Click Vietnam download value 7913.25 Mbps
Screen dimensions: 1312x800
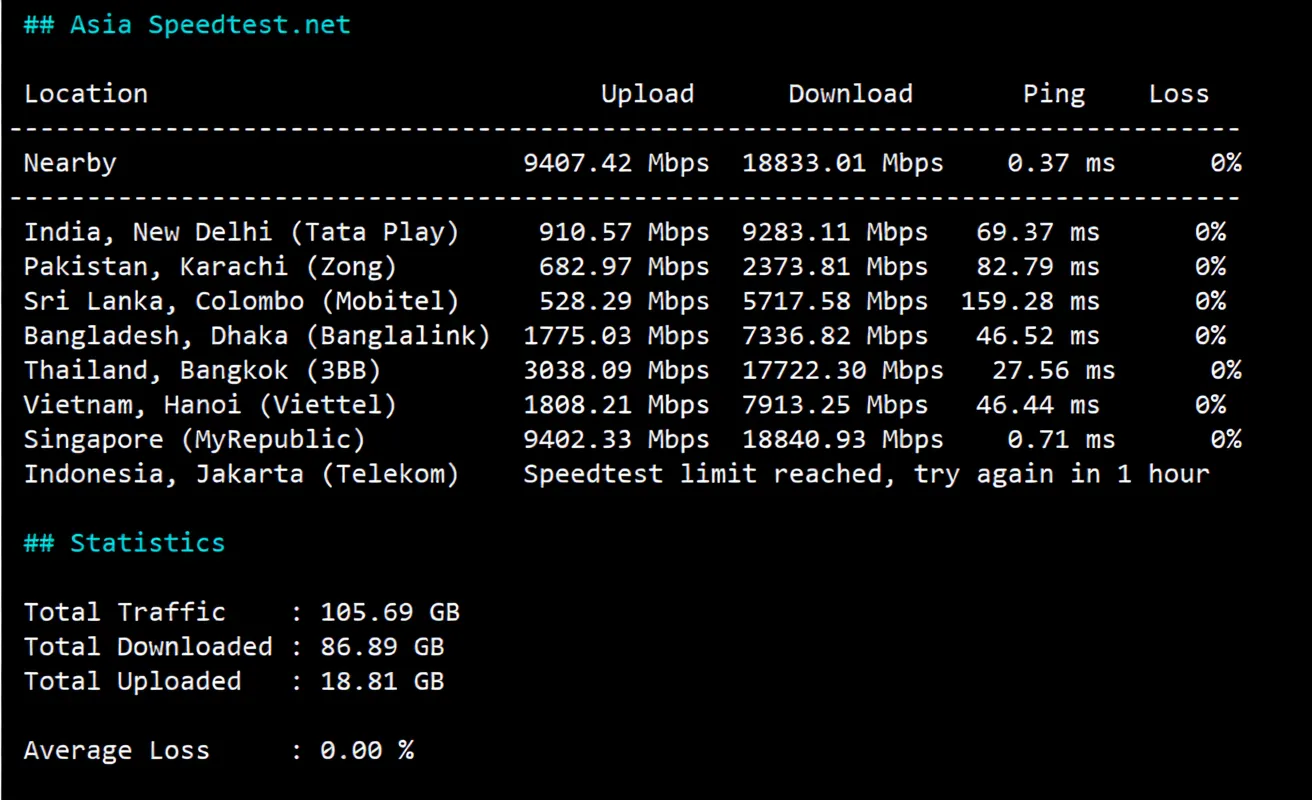point(835,405)
